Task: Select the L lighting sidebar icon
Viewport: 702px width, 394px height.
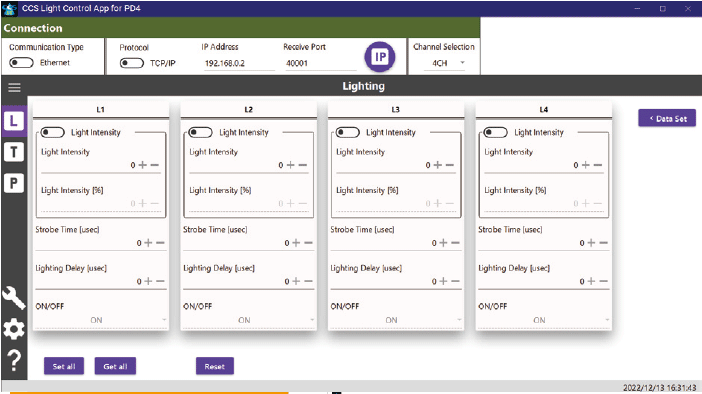Action: tap(14, 121)
